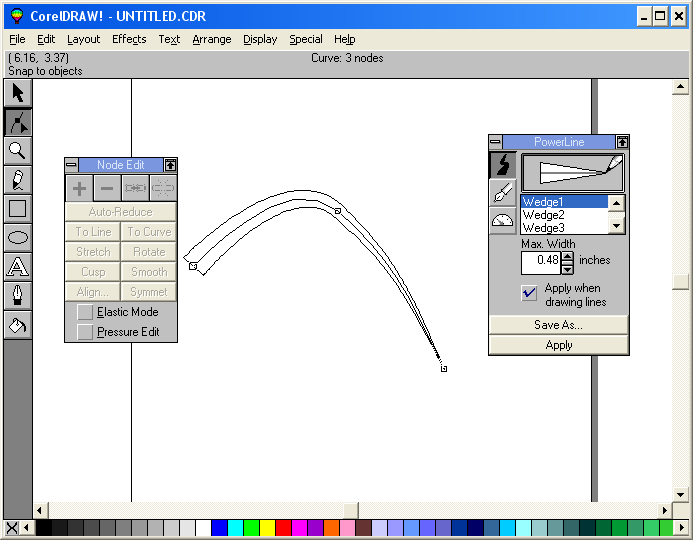Click the delete node minus icon
The height and width of the screenshot is (540, 693).
click(x=107, y=189)
